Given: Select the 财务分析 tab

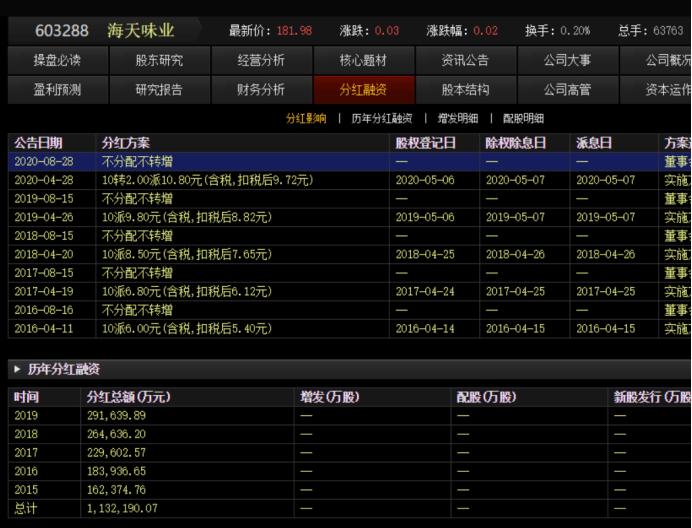Looking at the screenshot, I should pos(261,90).
